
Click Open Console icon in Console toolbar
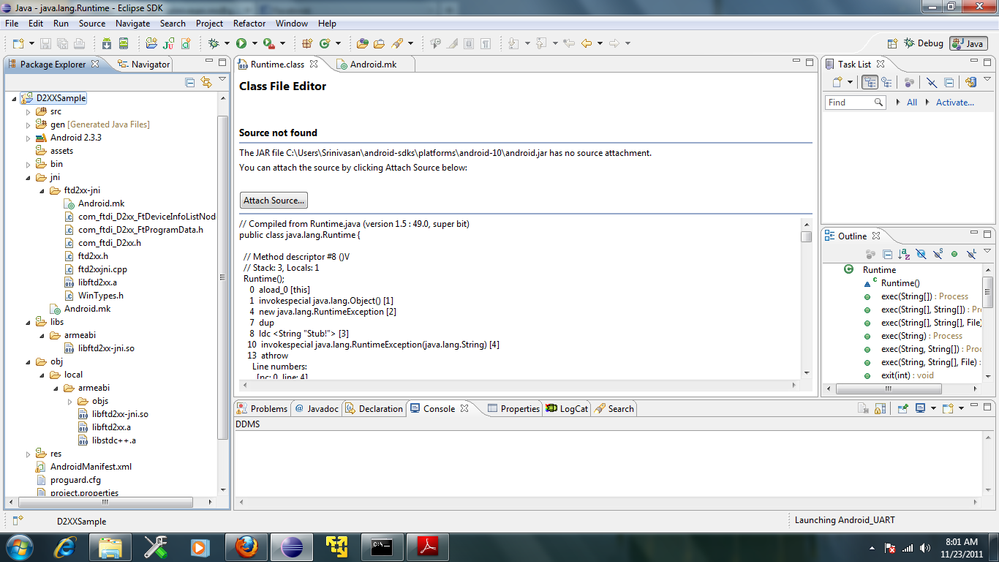(948, 408)
